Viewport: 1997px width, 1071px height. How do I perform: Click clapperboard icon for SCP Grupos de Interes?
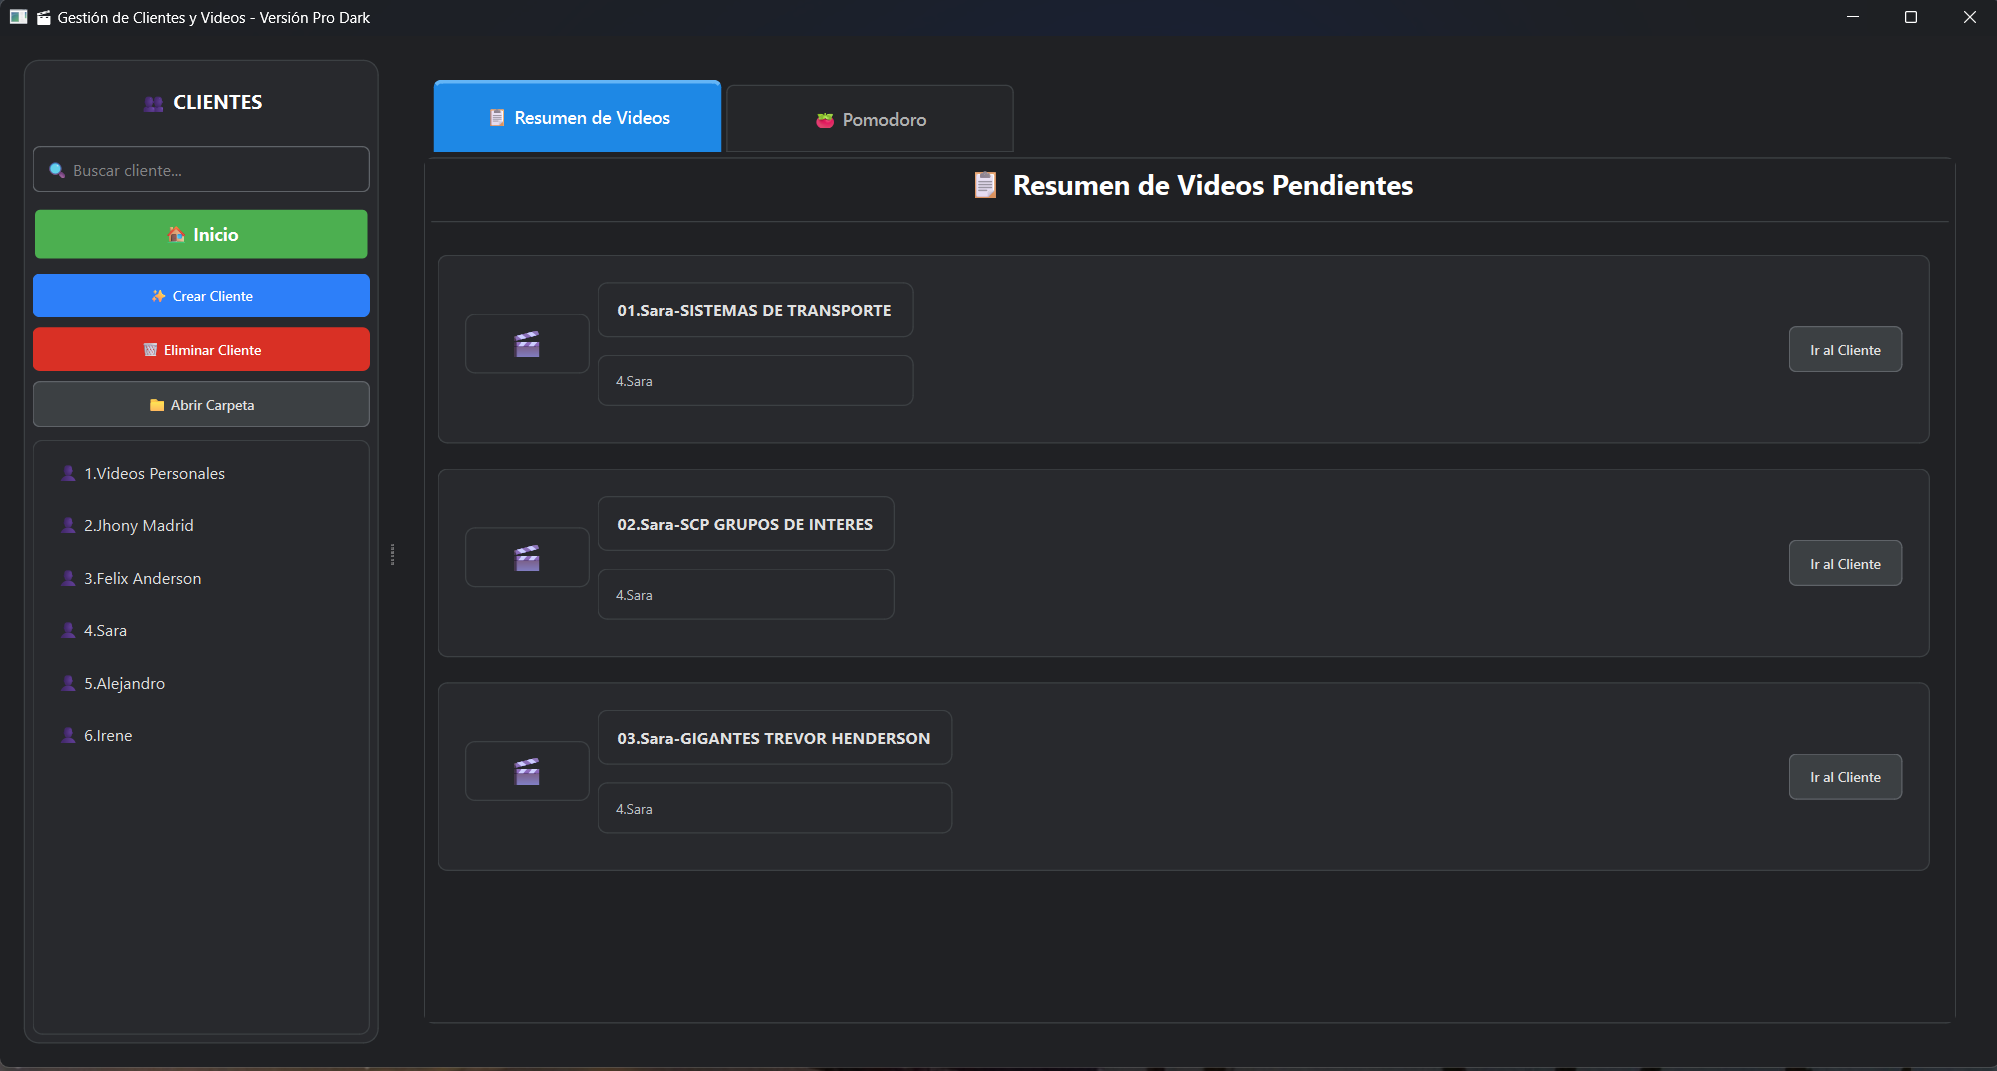[x=527, y=558]
